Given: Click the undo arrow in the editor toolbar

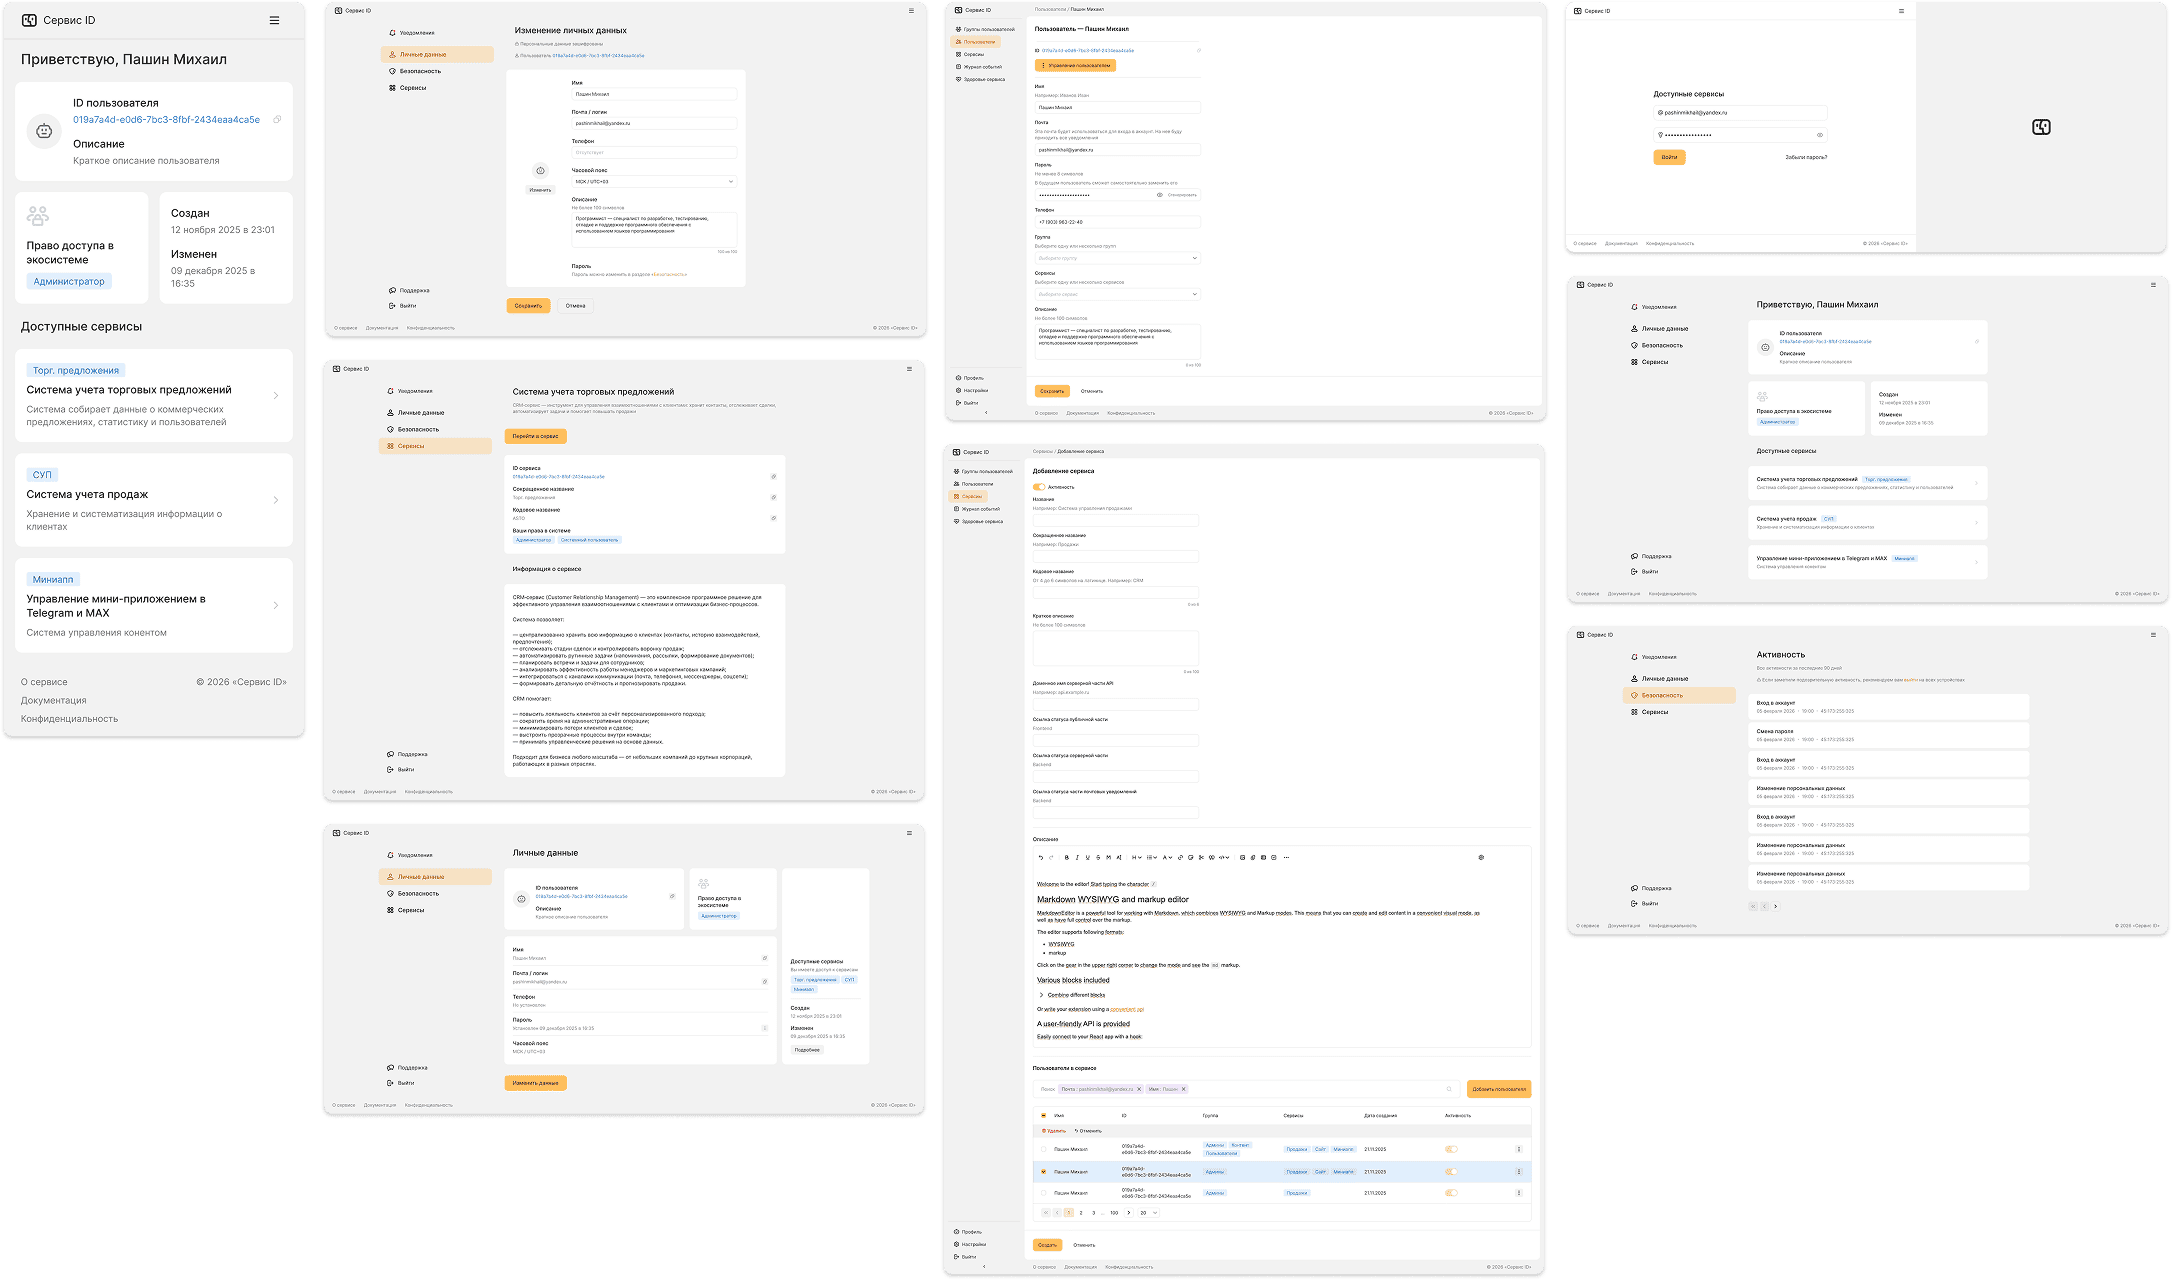Looking at the screenshot, I should click(1040, 858).
